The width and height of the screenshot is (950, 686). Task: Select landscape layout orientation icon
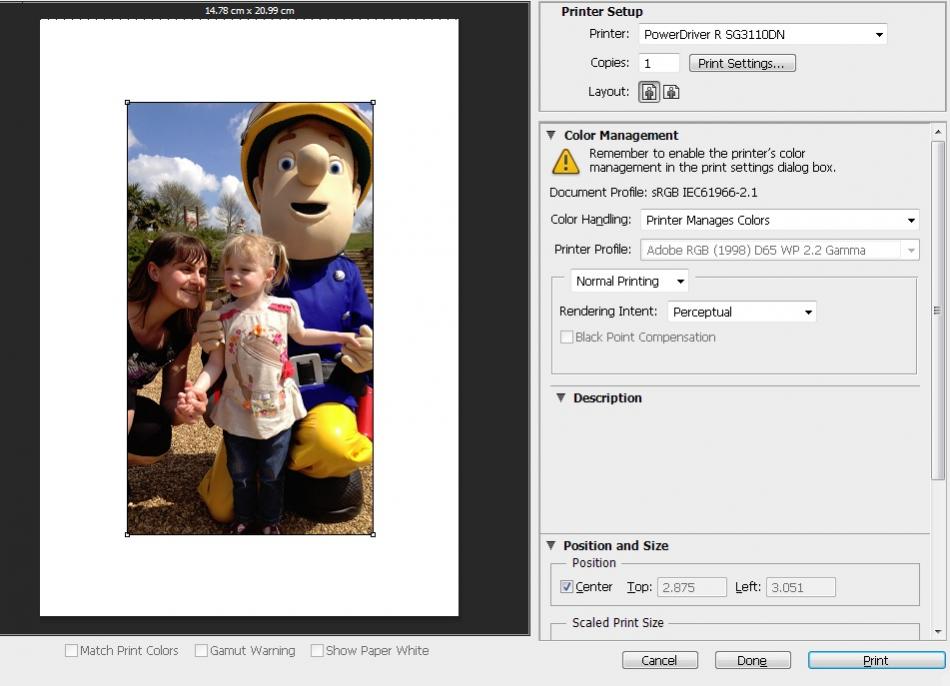(x=671, y=92)
